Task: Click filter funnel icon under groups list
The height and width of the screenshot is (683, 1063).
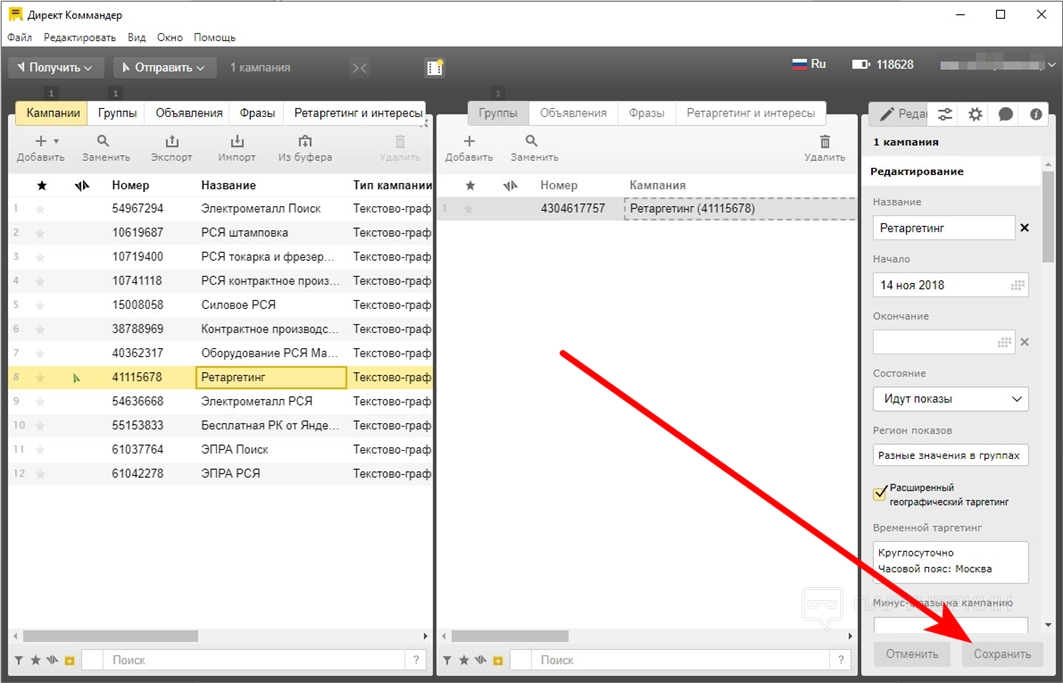Action: click(447, 660)
